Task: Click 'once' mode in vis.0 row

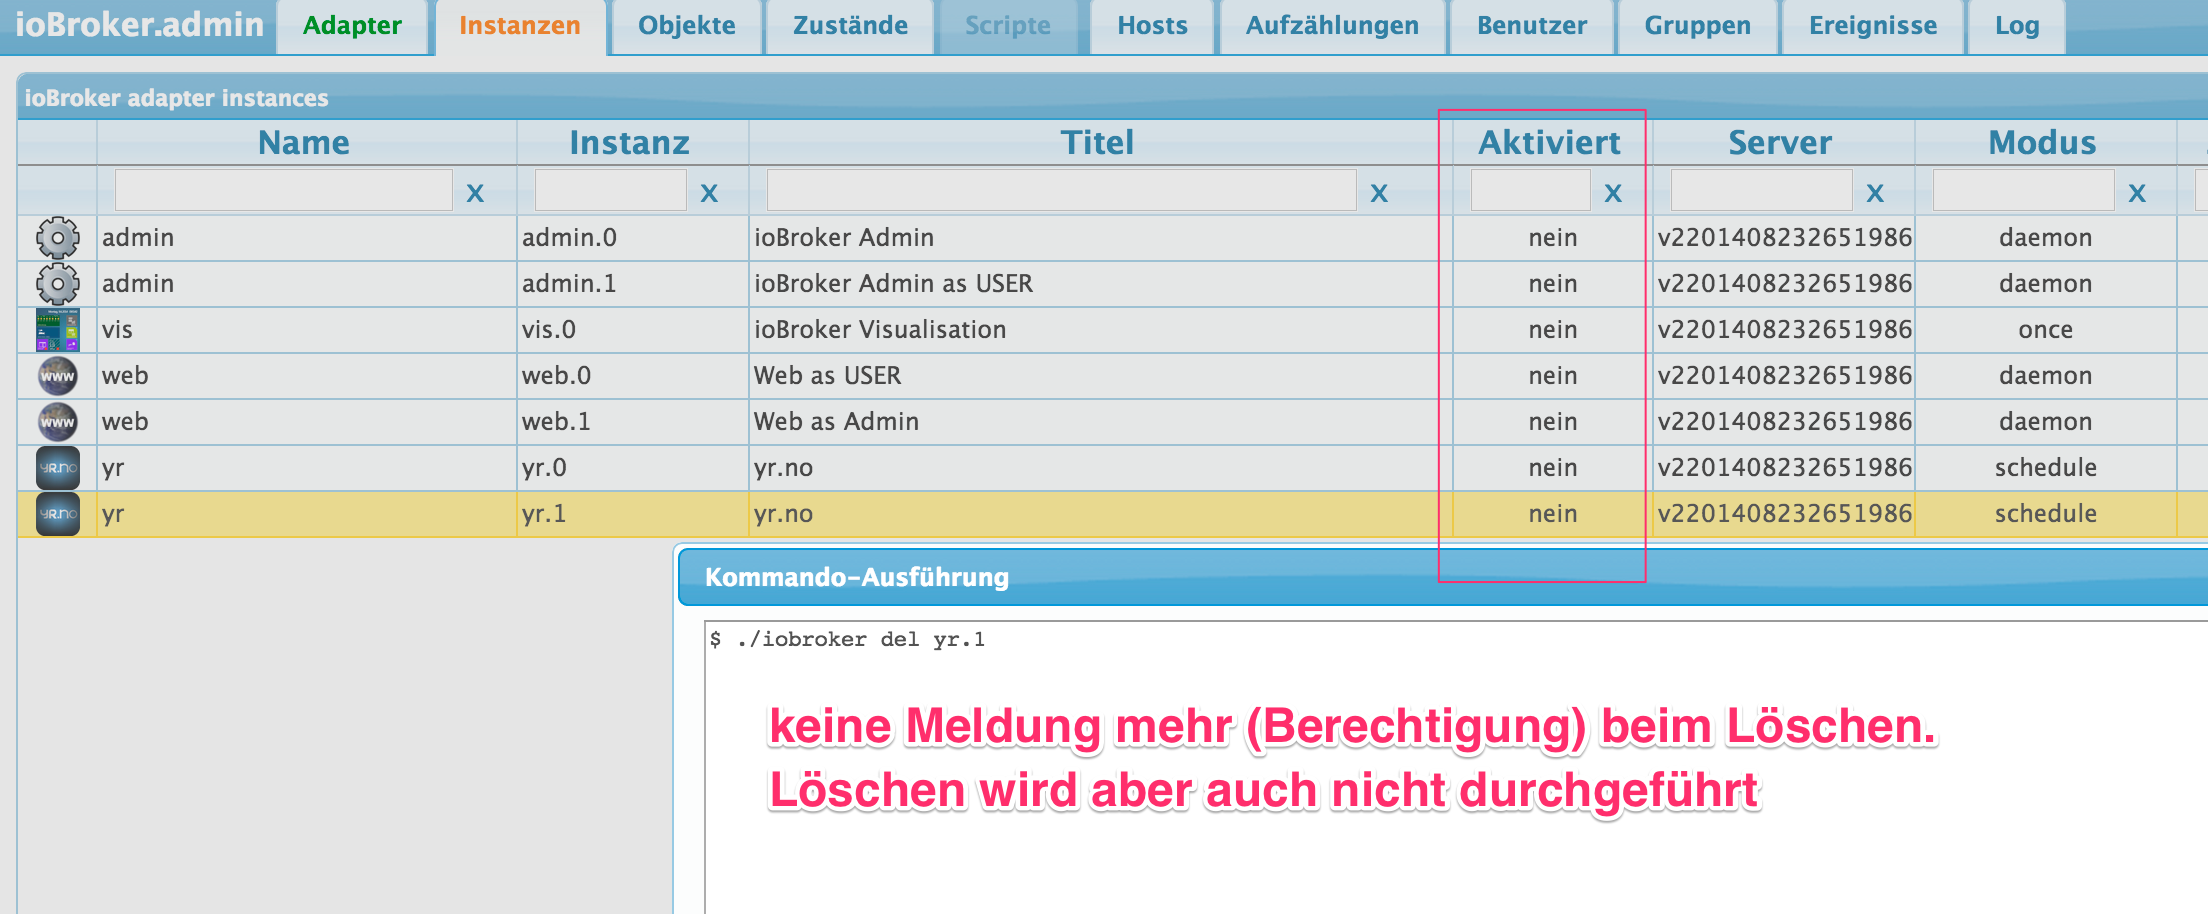Action: click(x=2046, y=330)
